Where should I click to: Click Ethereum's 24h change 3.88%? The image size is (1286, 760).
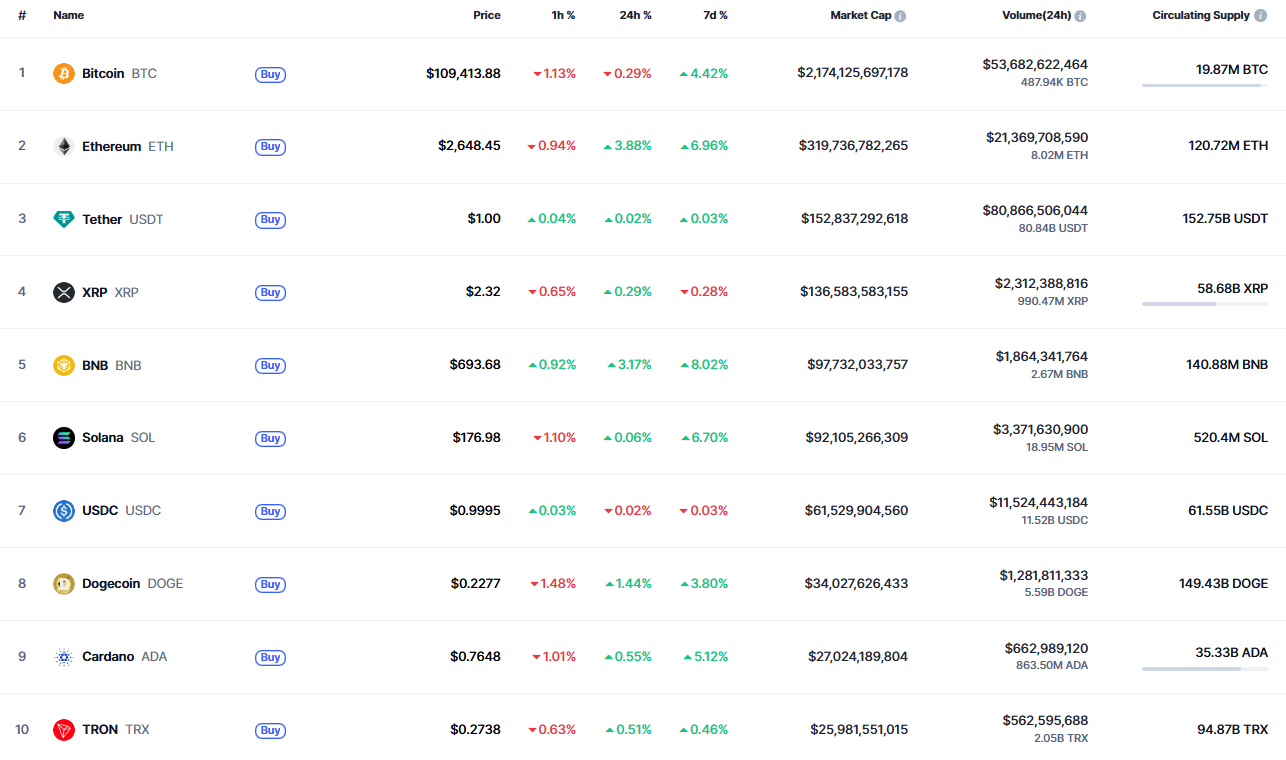point(628,147)
